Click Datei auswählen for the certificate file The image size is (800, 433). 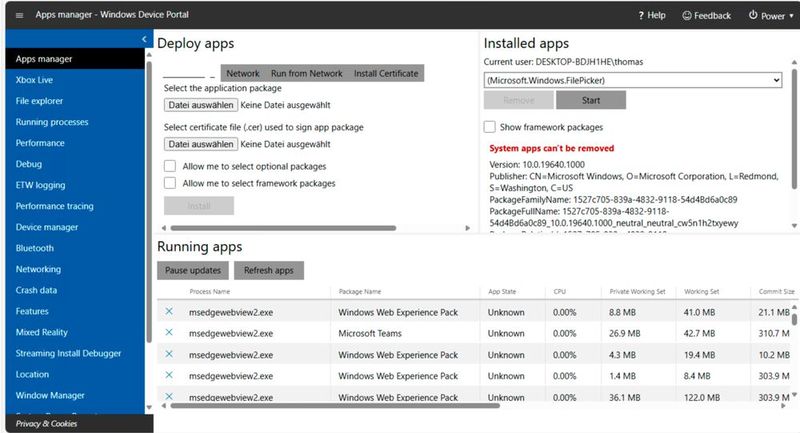pos(201,144)
